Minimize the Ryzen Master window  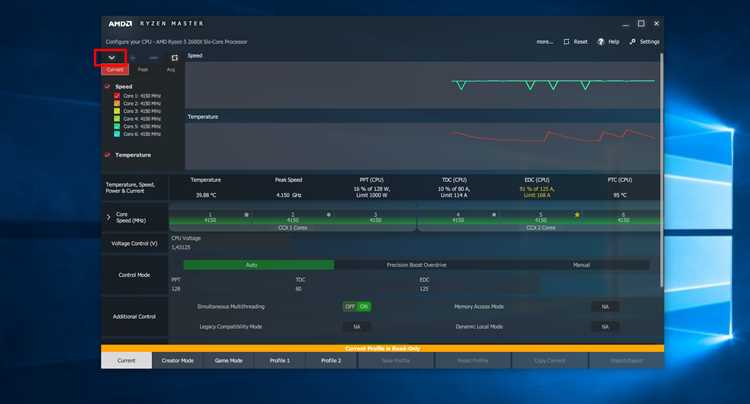coord(625,23)
